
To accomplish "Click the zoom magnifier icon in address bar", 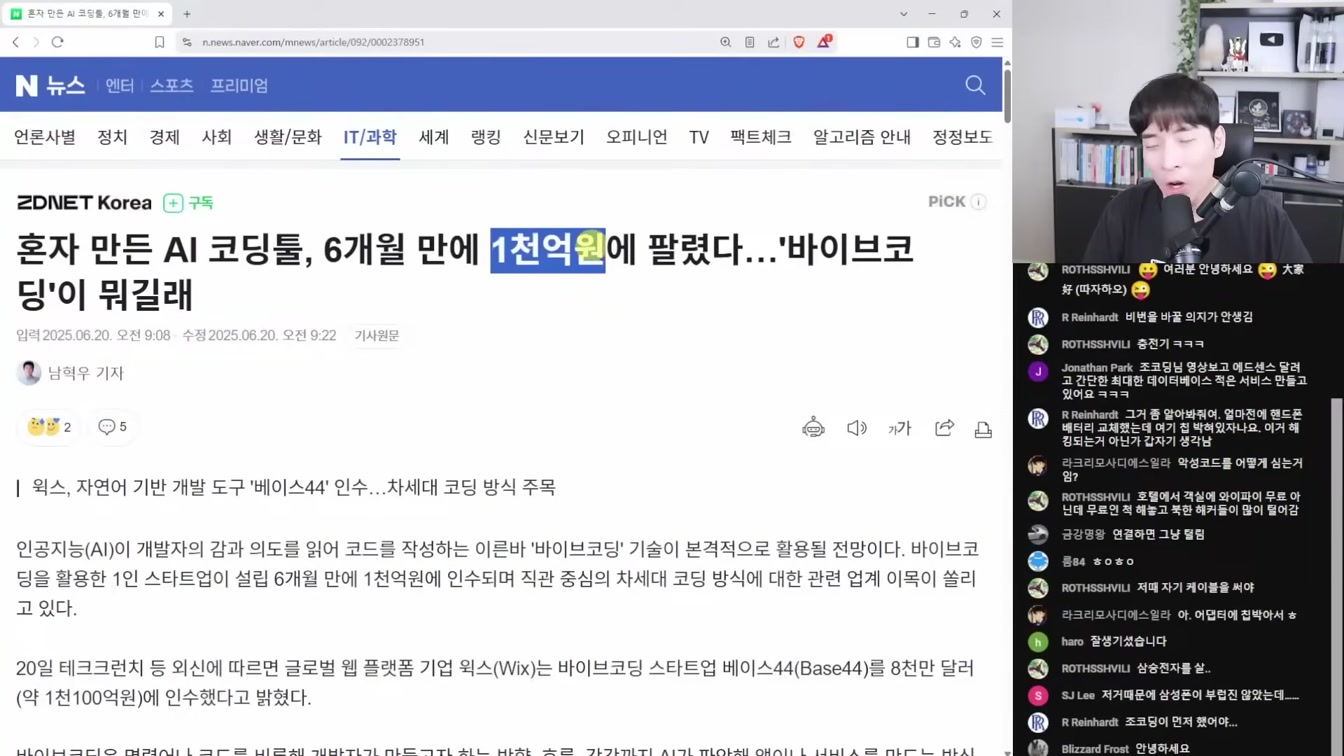I will click(725, 42).
